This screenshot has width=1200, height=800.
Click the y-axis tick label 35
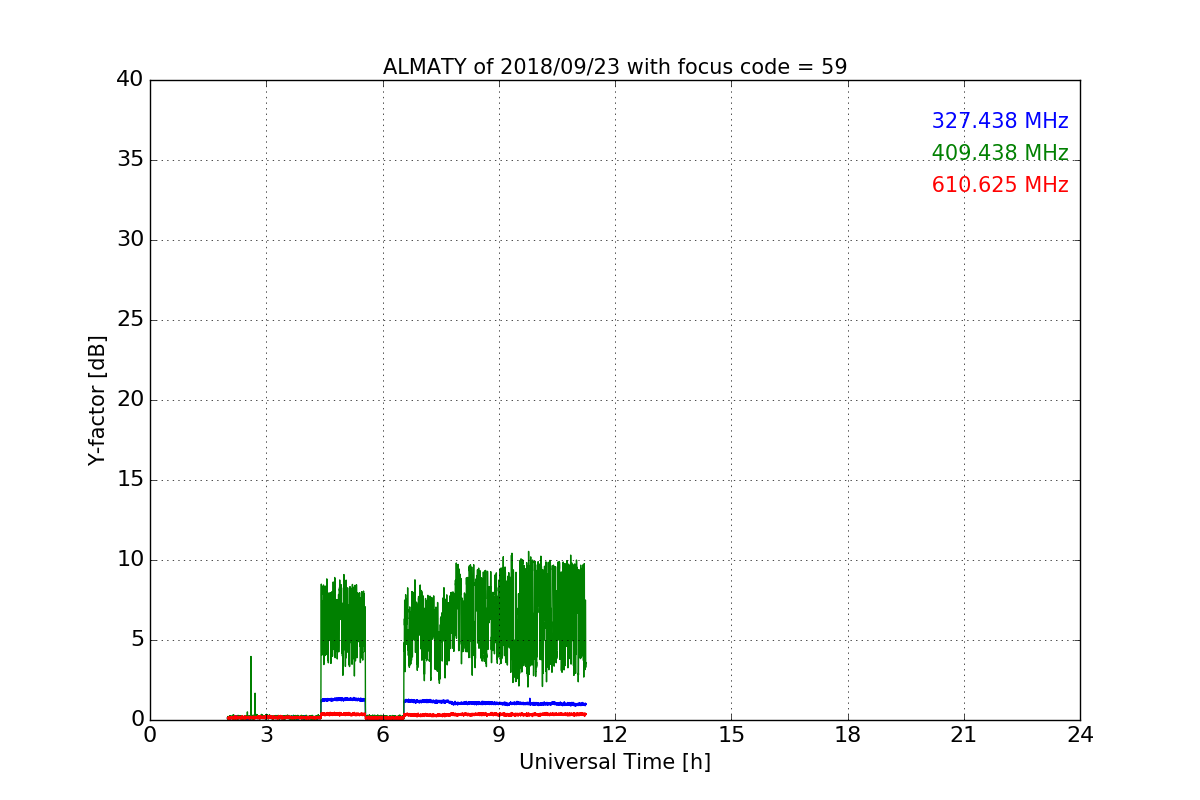click(130, 160)
